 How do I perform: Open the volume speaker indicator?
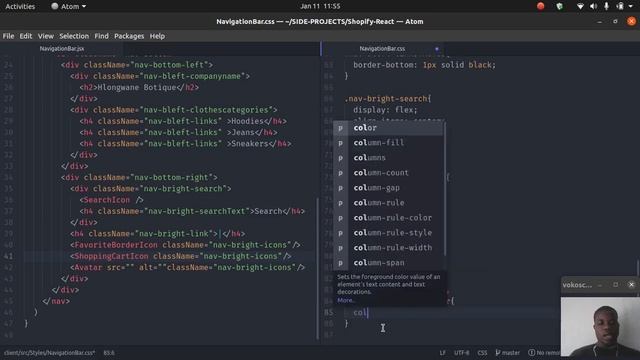coord(593,6)
